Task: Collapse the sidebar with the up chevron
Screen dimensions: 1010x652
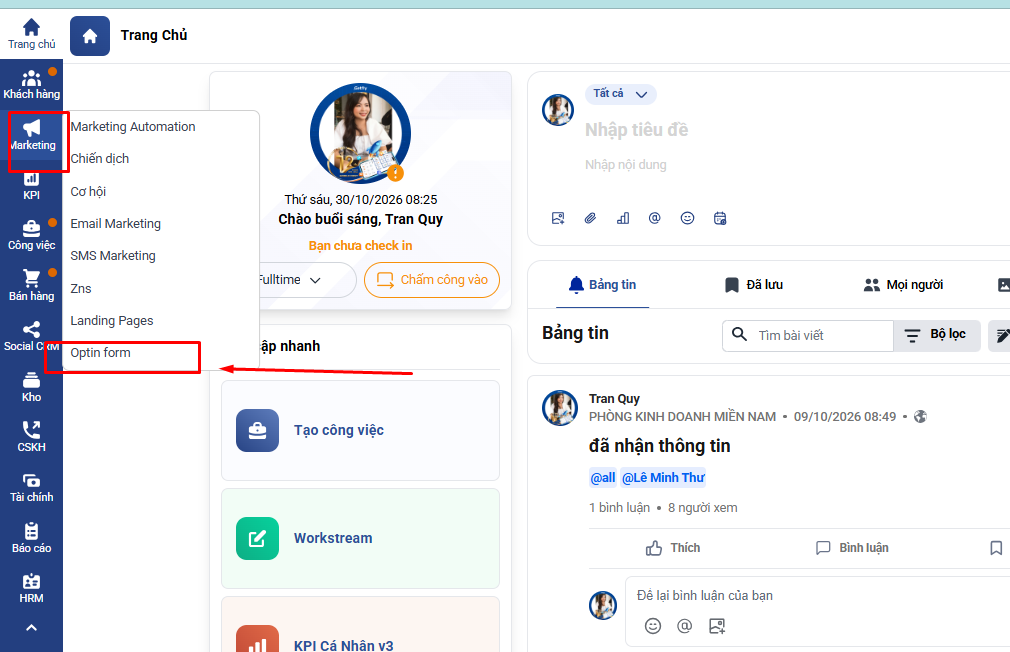Action: coord(31,628)
